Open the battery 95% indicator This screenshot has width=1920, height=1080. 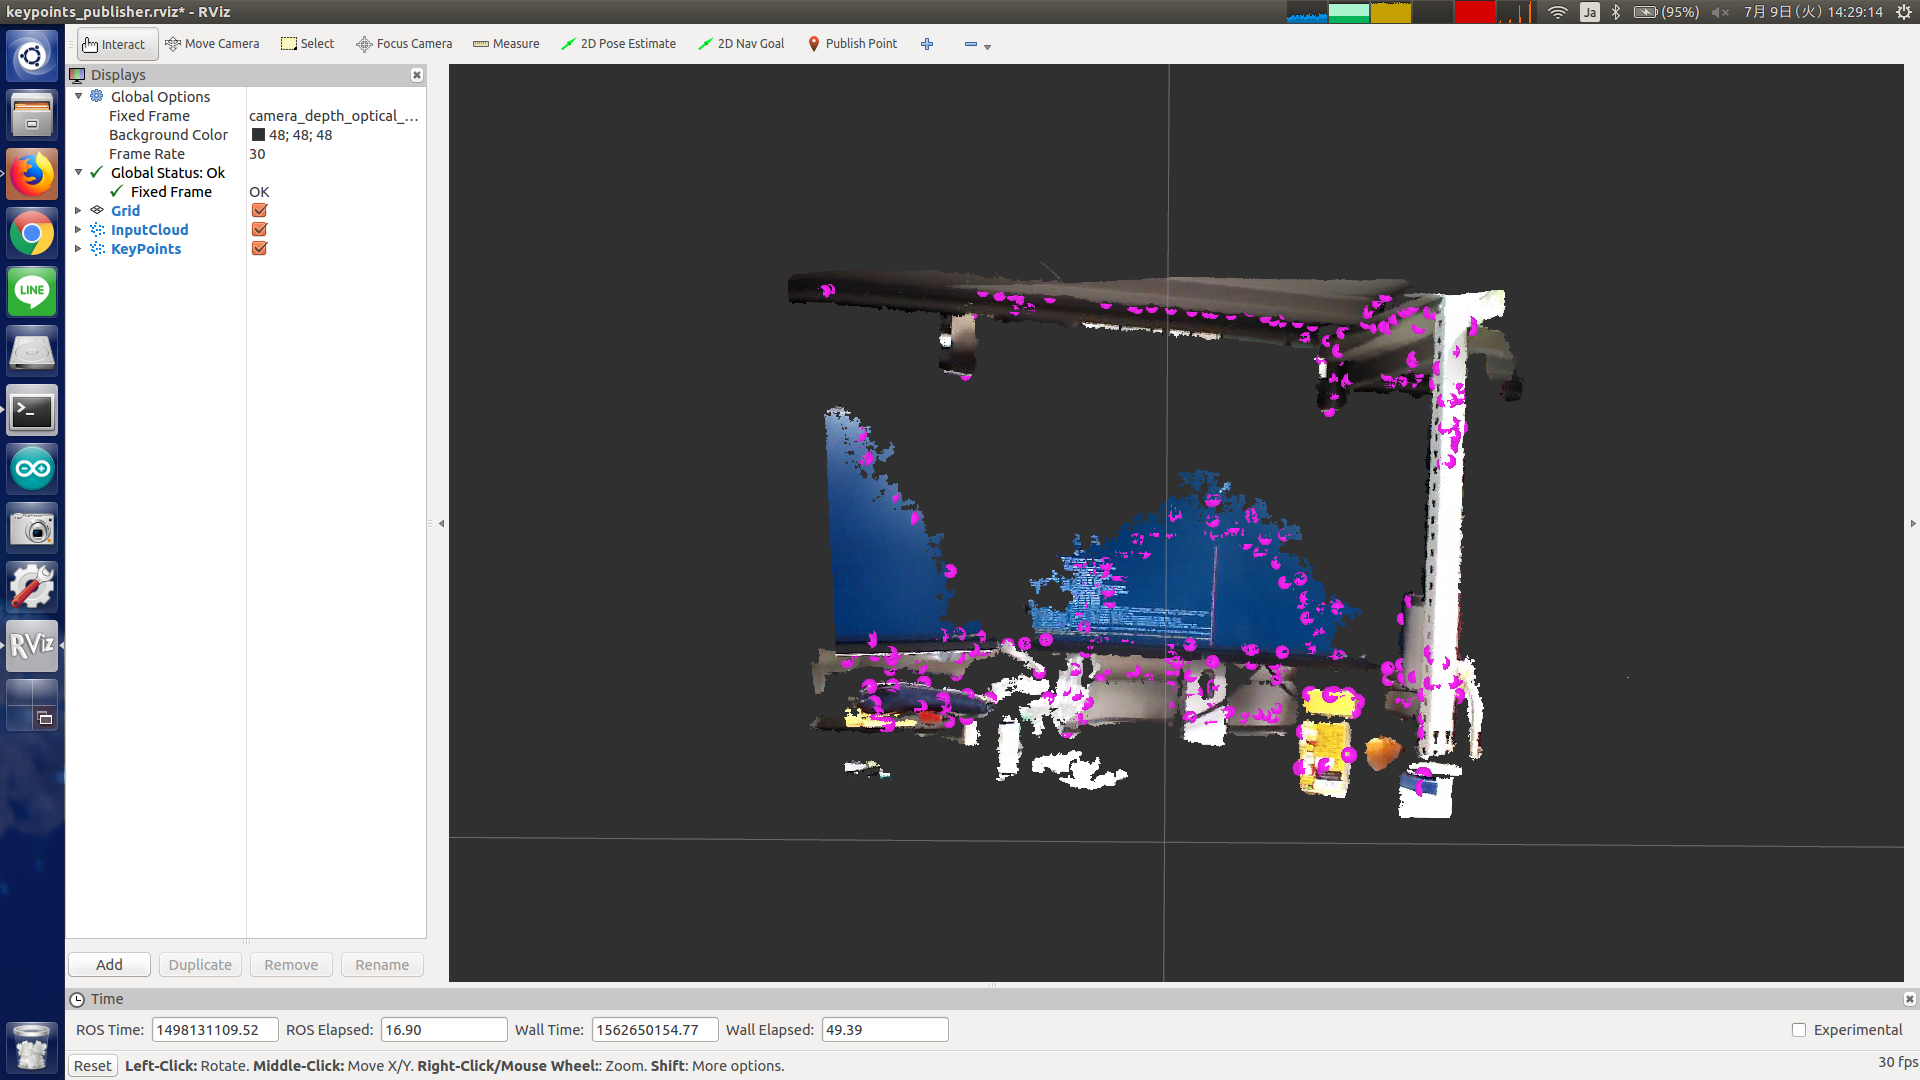(1666, 12)
